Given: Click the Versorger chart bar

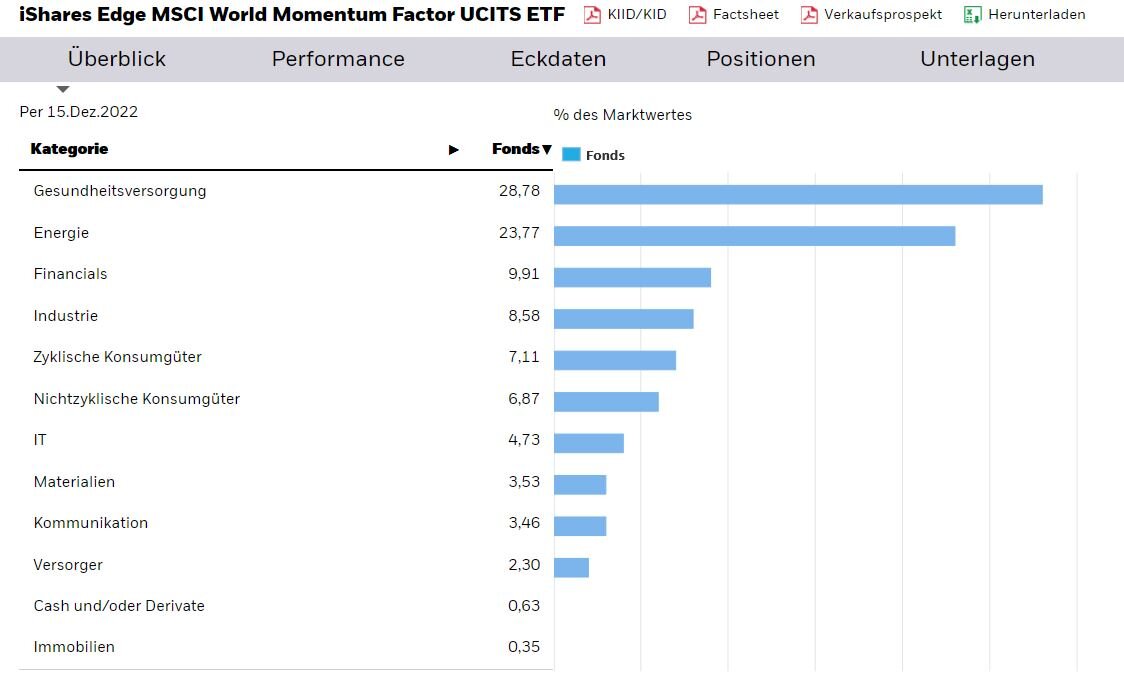Looking at the screenshot, I should coord(571,568).
